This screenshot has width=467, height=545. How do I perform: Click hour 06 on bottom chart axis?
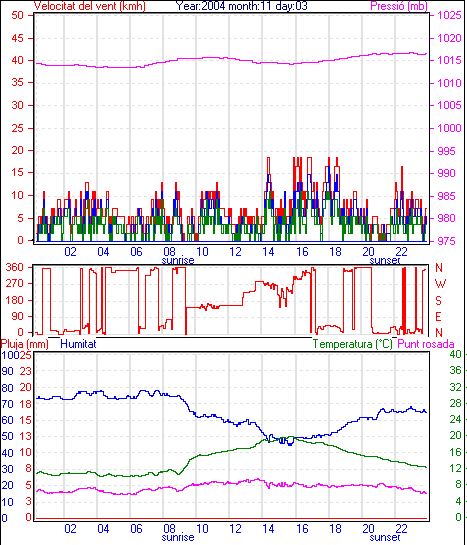(136, 529)
